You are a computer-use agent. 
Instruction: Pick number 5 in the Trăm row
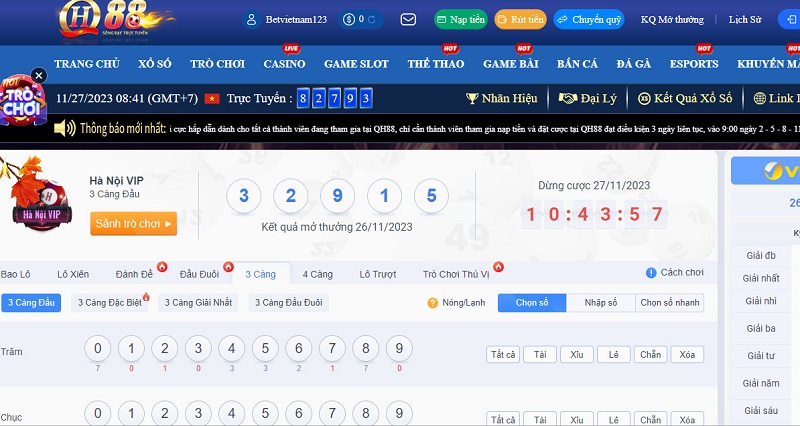pos(265,349)
